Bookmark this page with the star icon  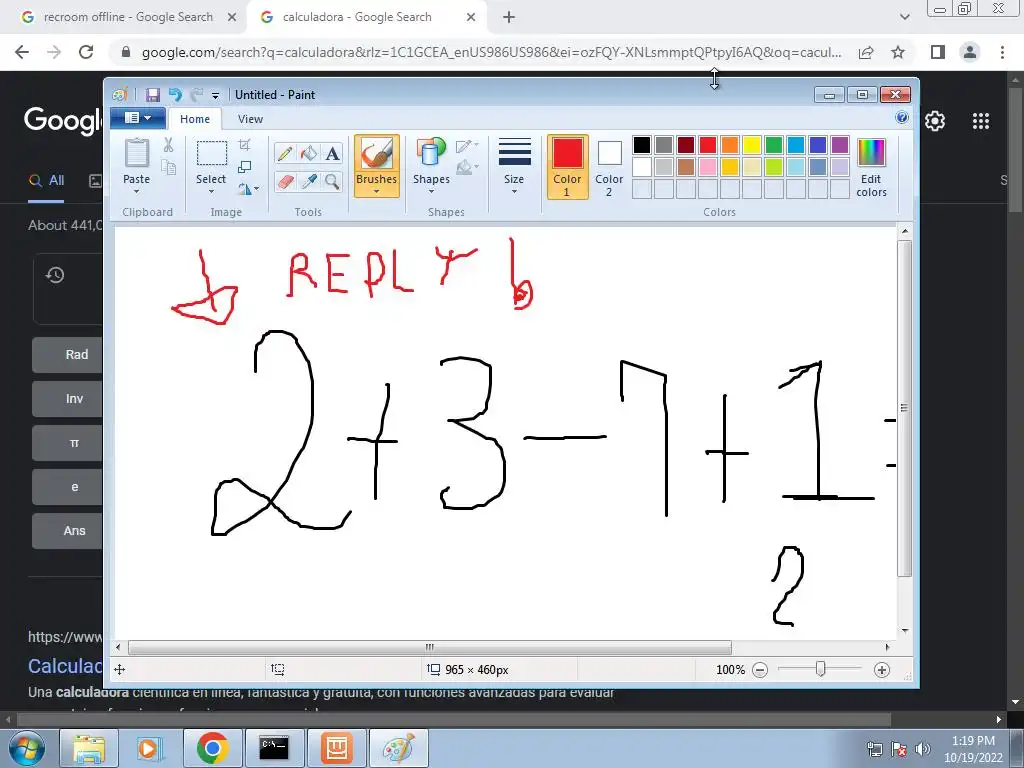pyautogui.click(x=898, y=52)
